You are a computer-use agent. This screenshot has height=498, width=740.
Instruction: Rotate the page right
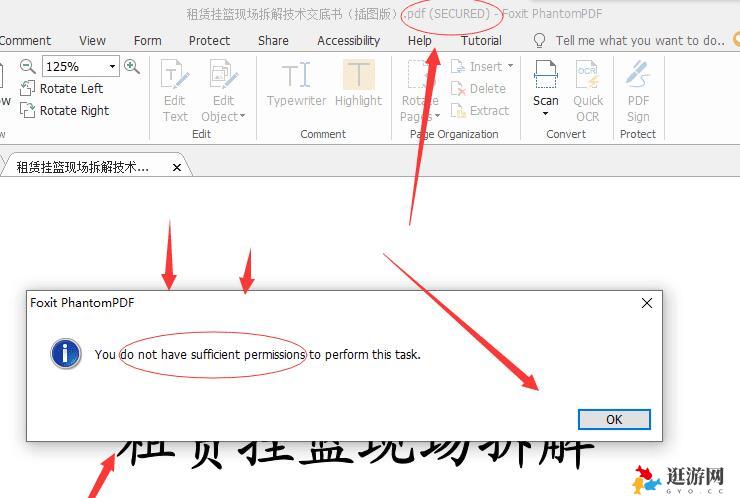pos(65,110)
